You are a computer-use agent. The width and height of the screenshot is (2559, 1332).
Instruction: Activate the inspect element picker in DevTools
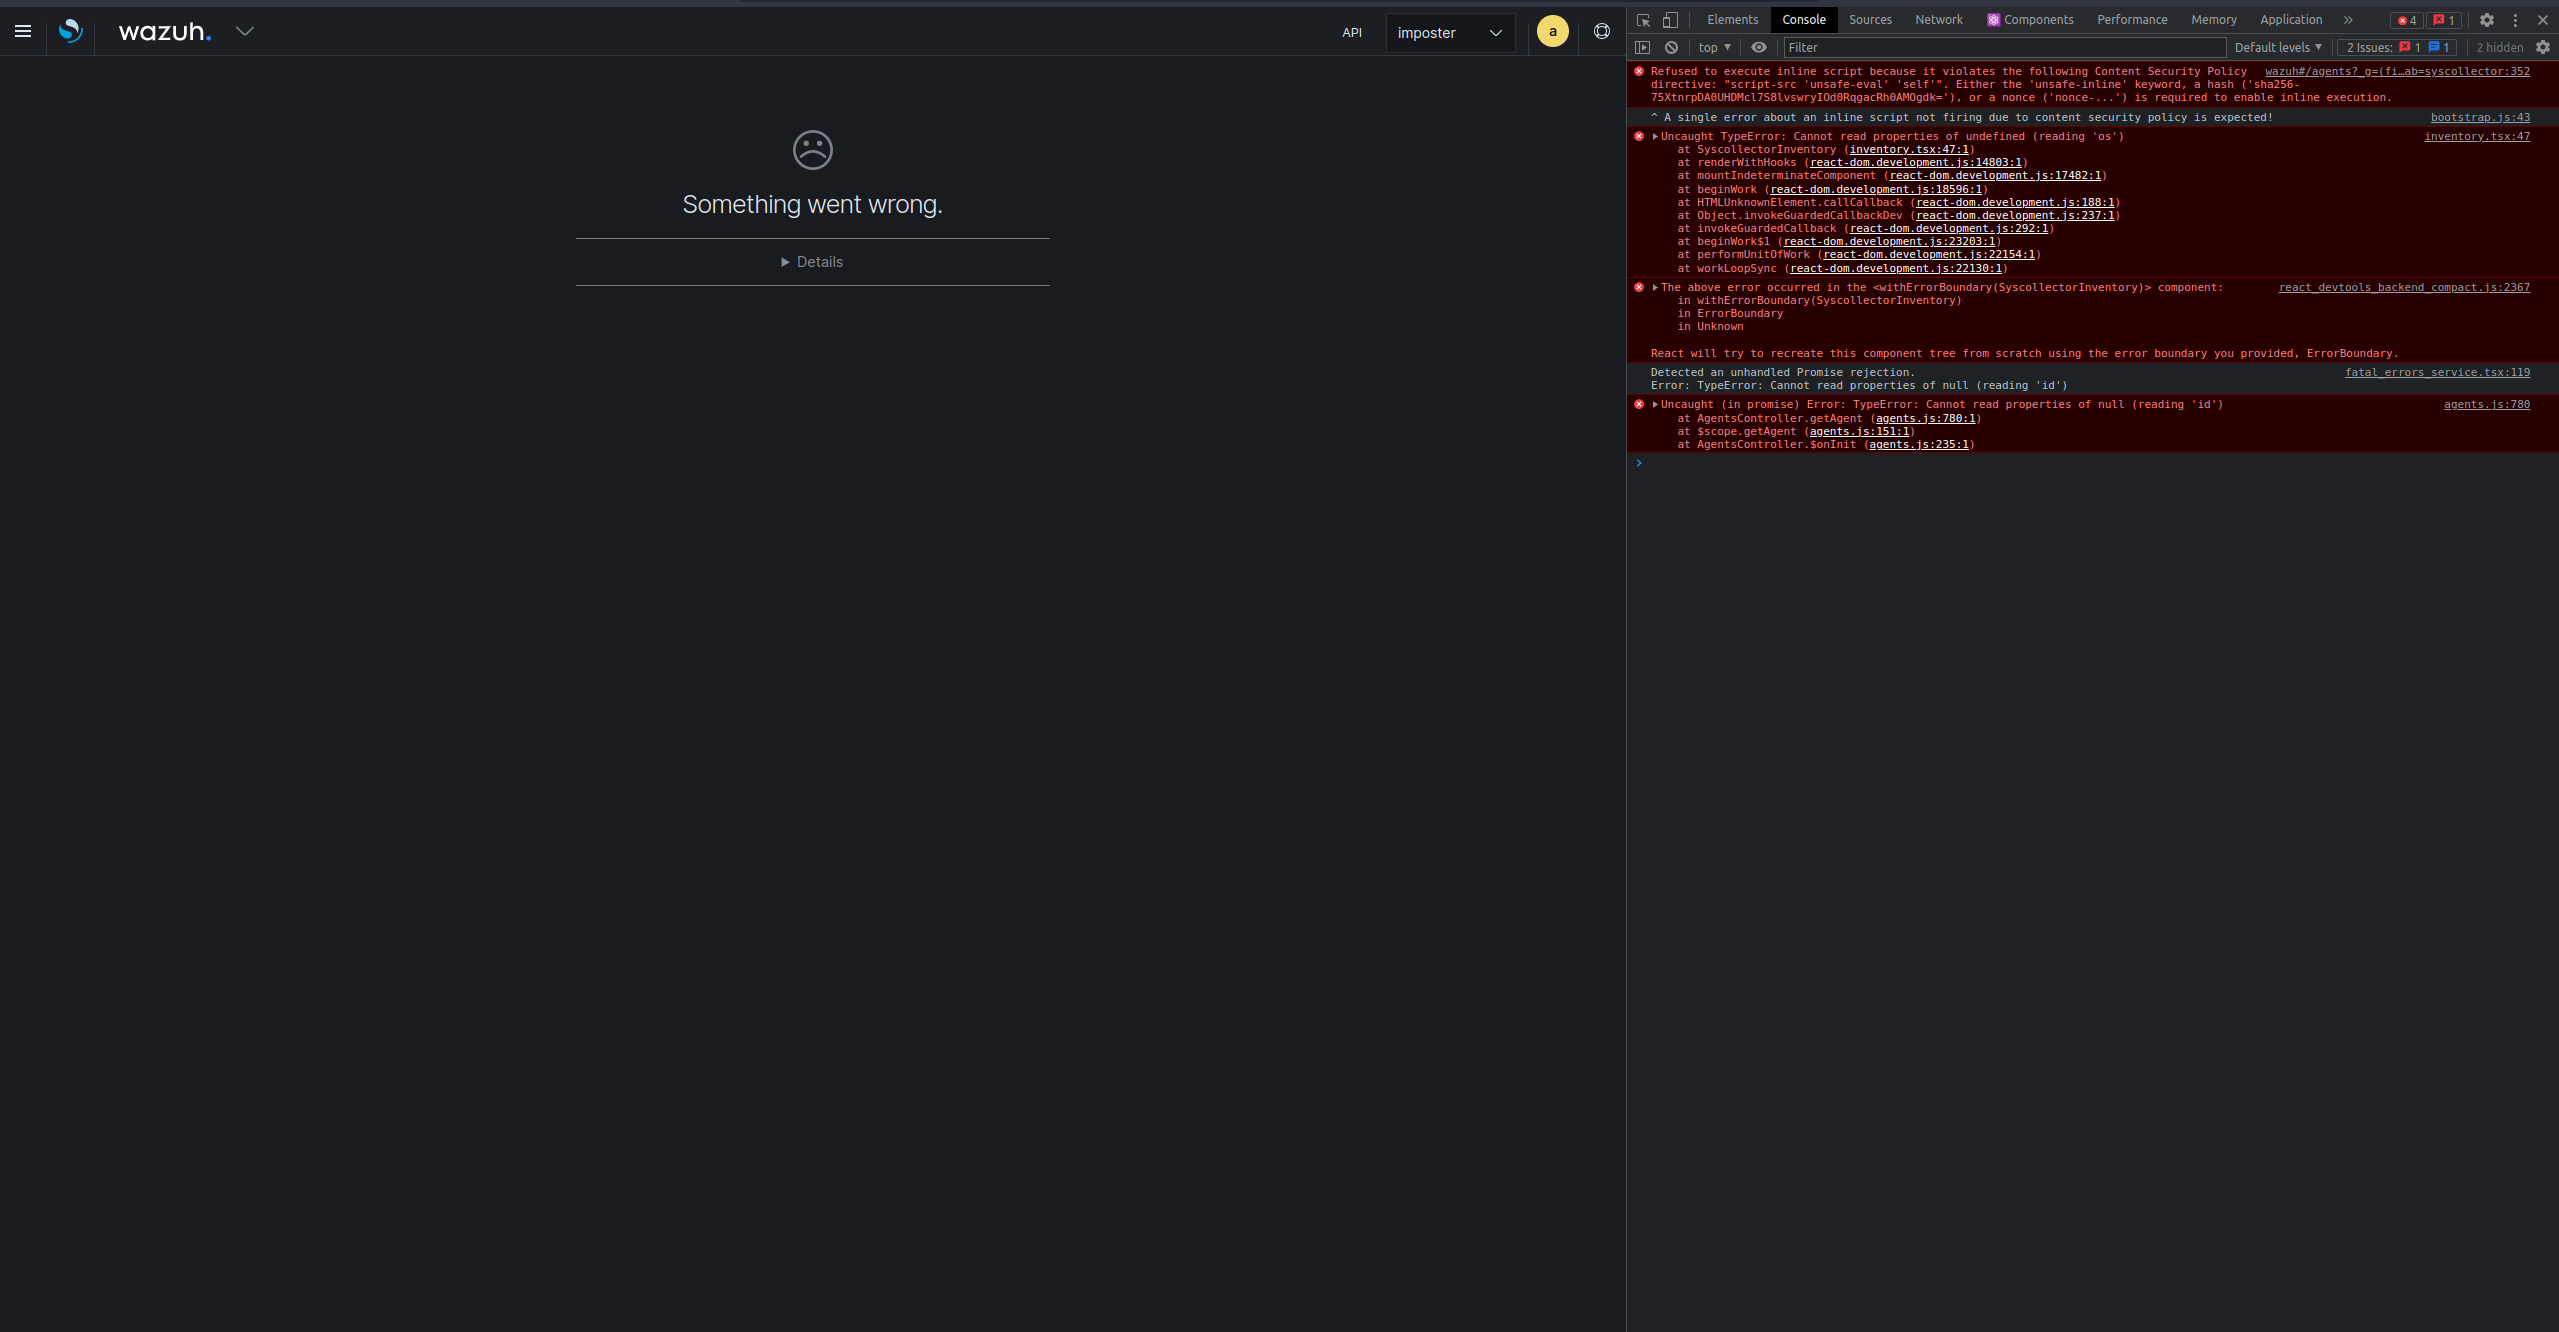click(x=1643, y=19)
